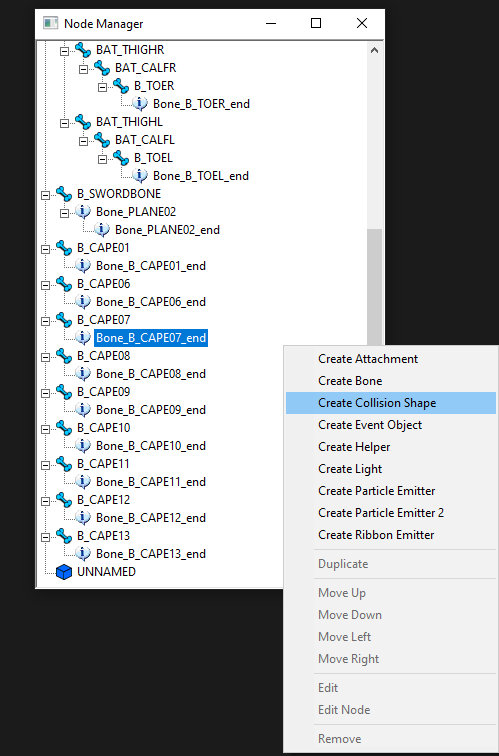Click the helper icon of Bone_B_CAPE07_end
This screenshot has height=756, width=499.
point(83,338)
